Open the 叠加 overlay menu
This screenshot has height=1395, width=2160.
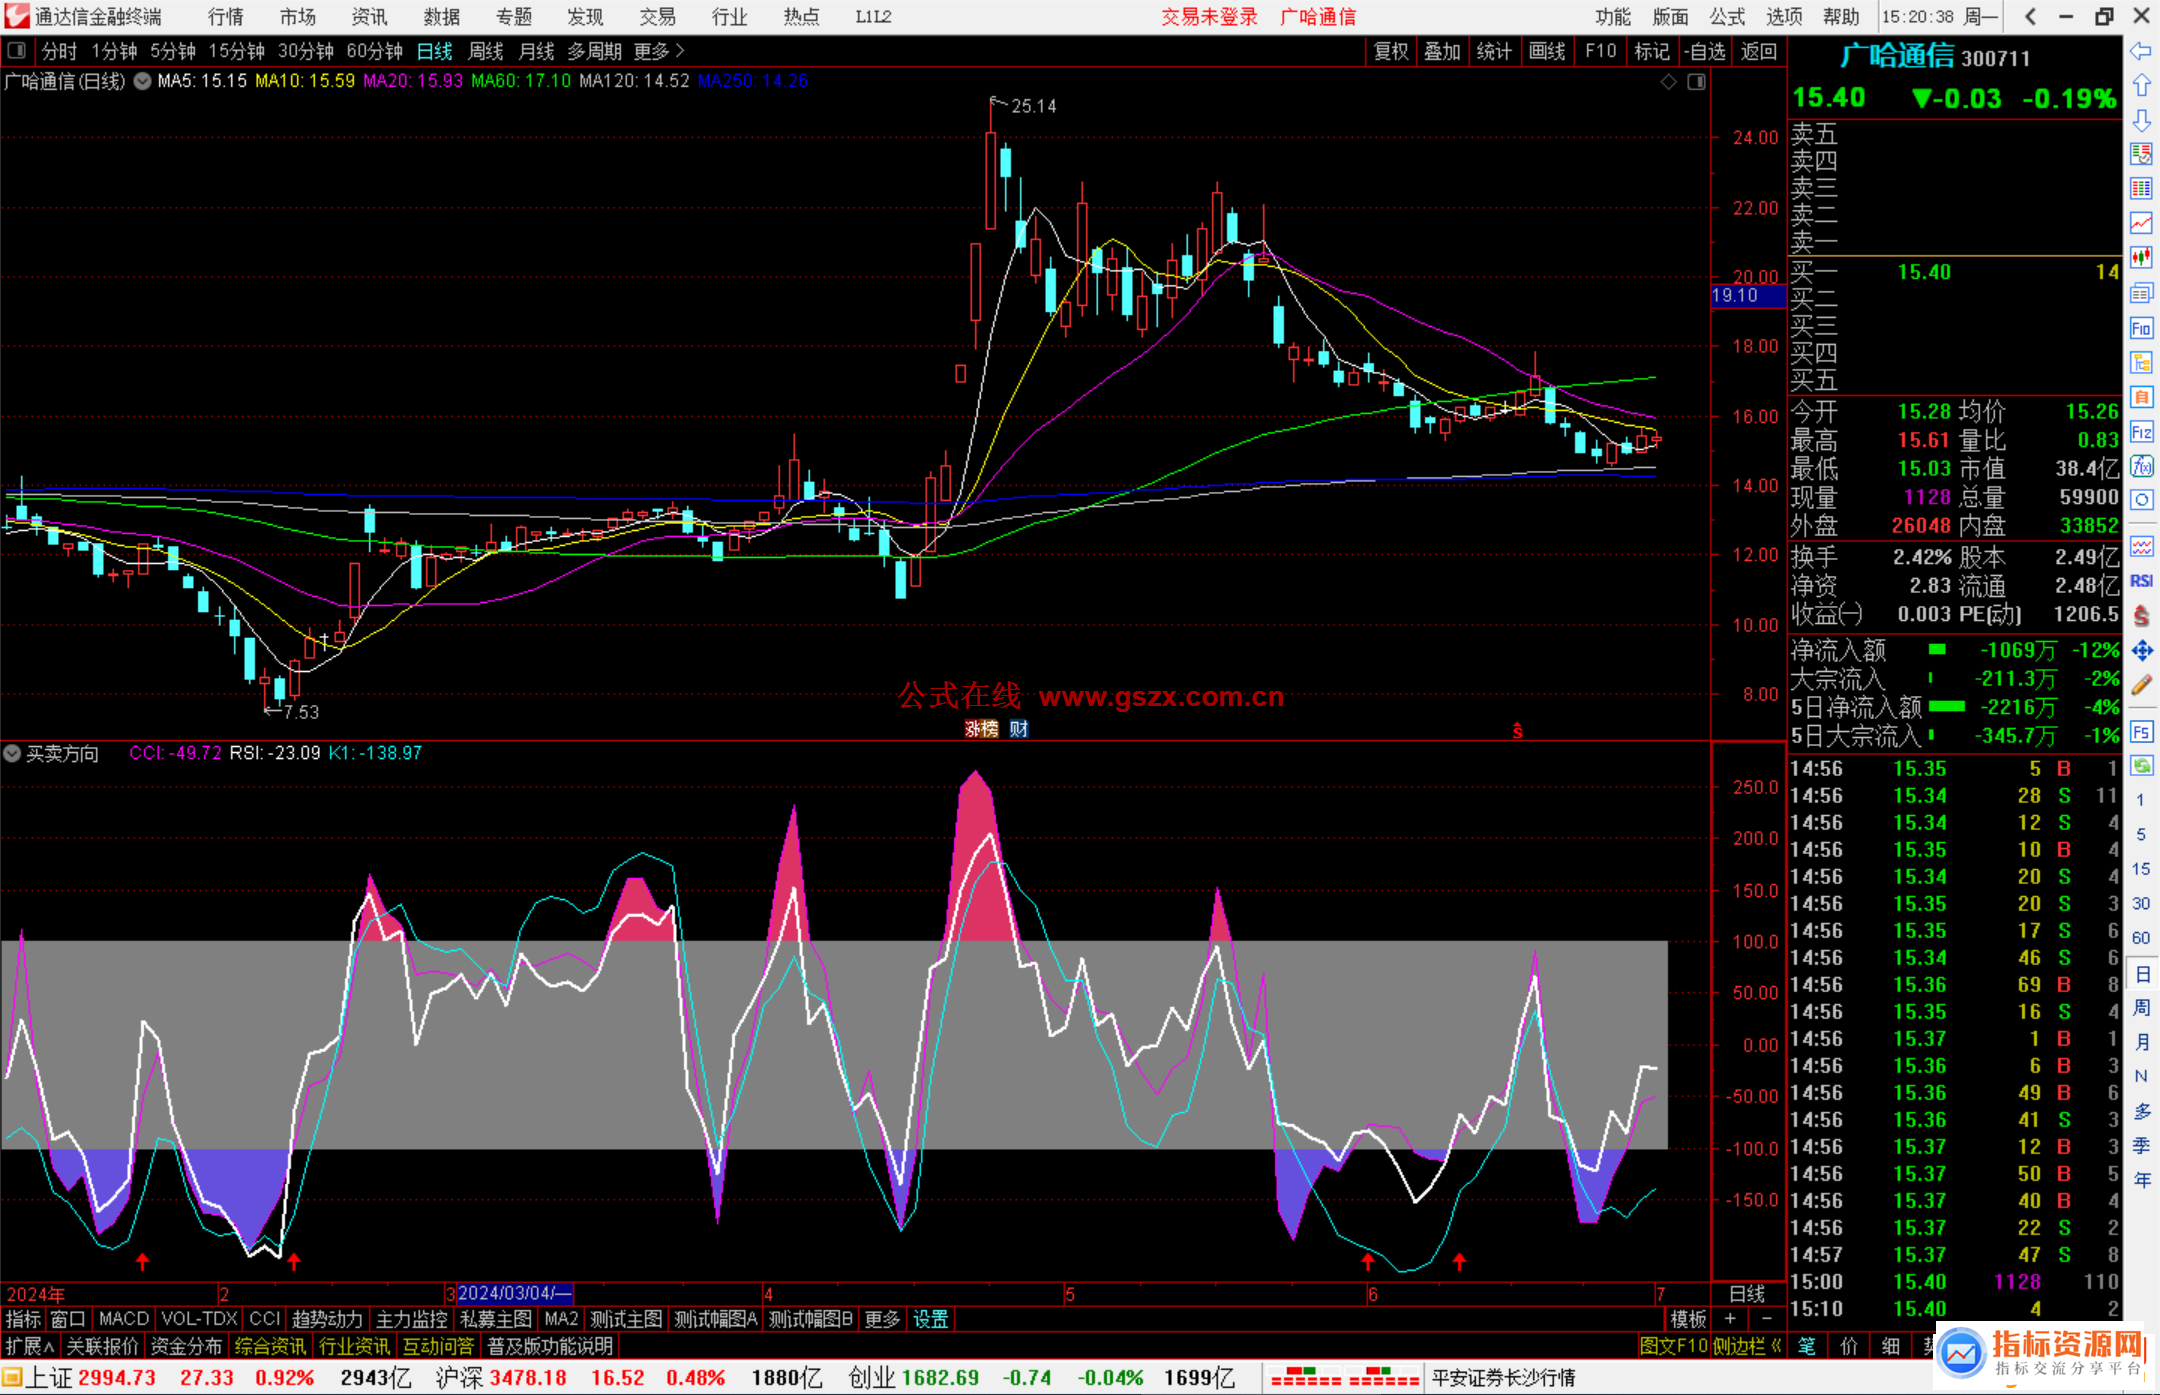(x=1443, y=51)
